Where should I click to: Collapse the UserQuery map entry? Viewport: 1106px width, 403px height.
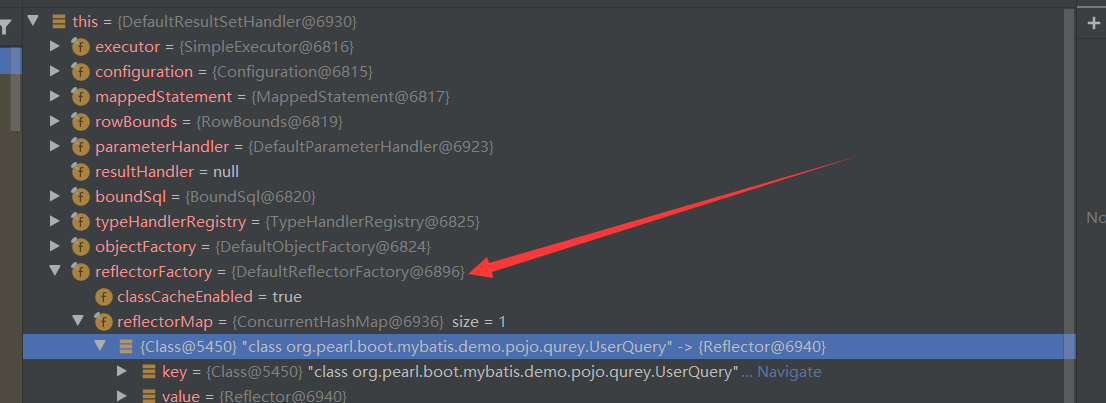100,346
